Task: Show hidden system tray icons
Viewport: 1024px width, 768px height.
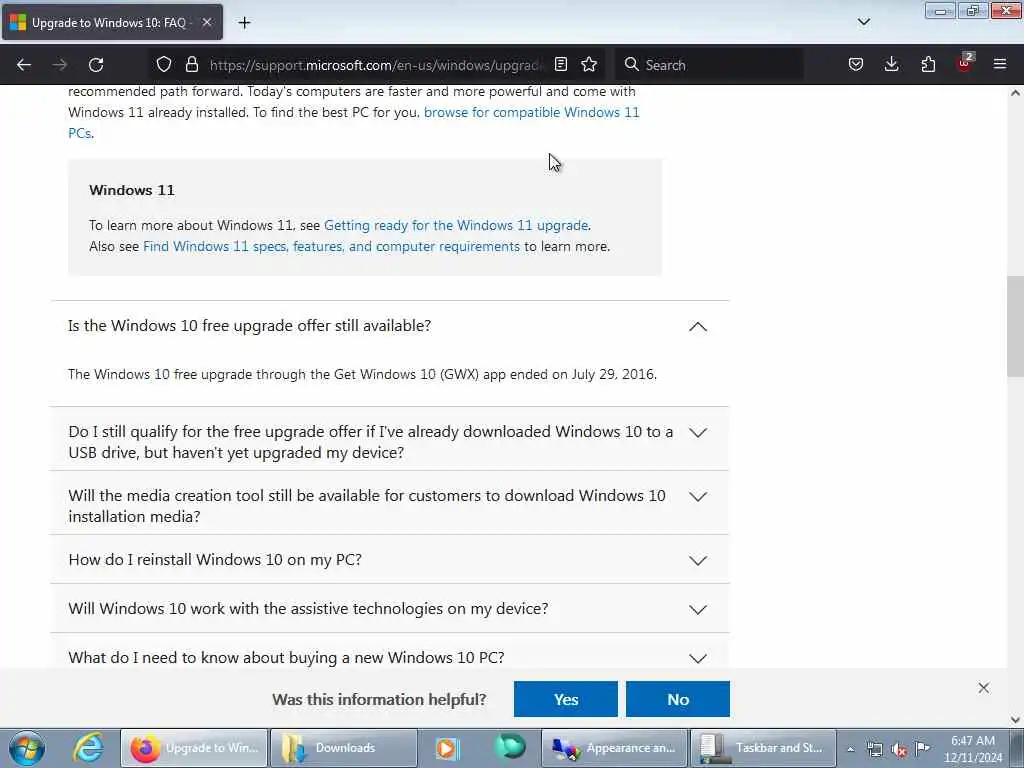Action: 850,749
